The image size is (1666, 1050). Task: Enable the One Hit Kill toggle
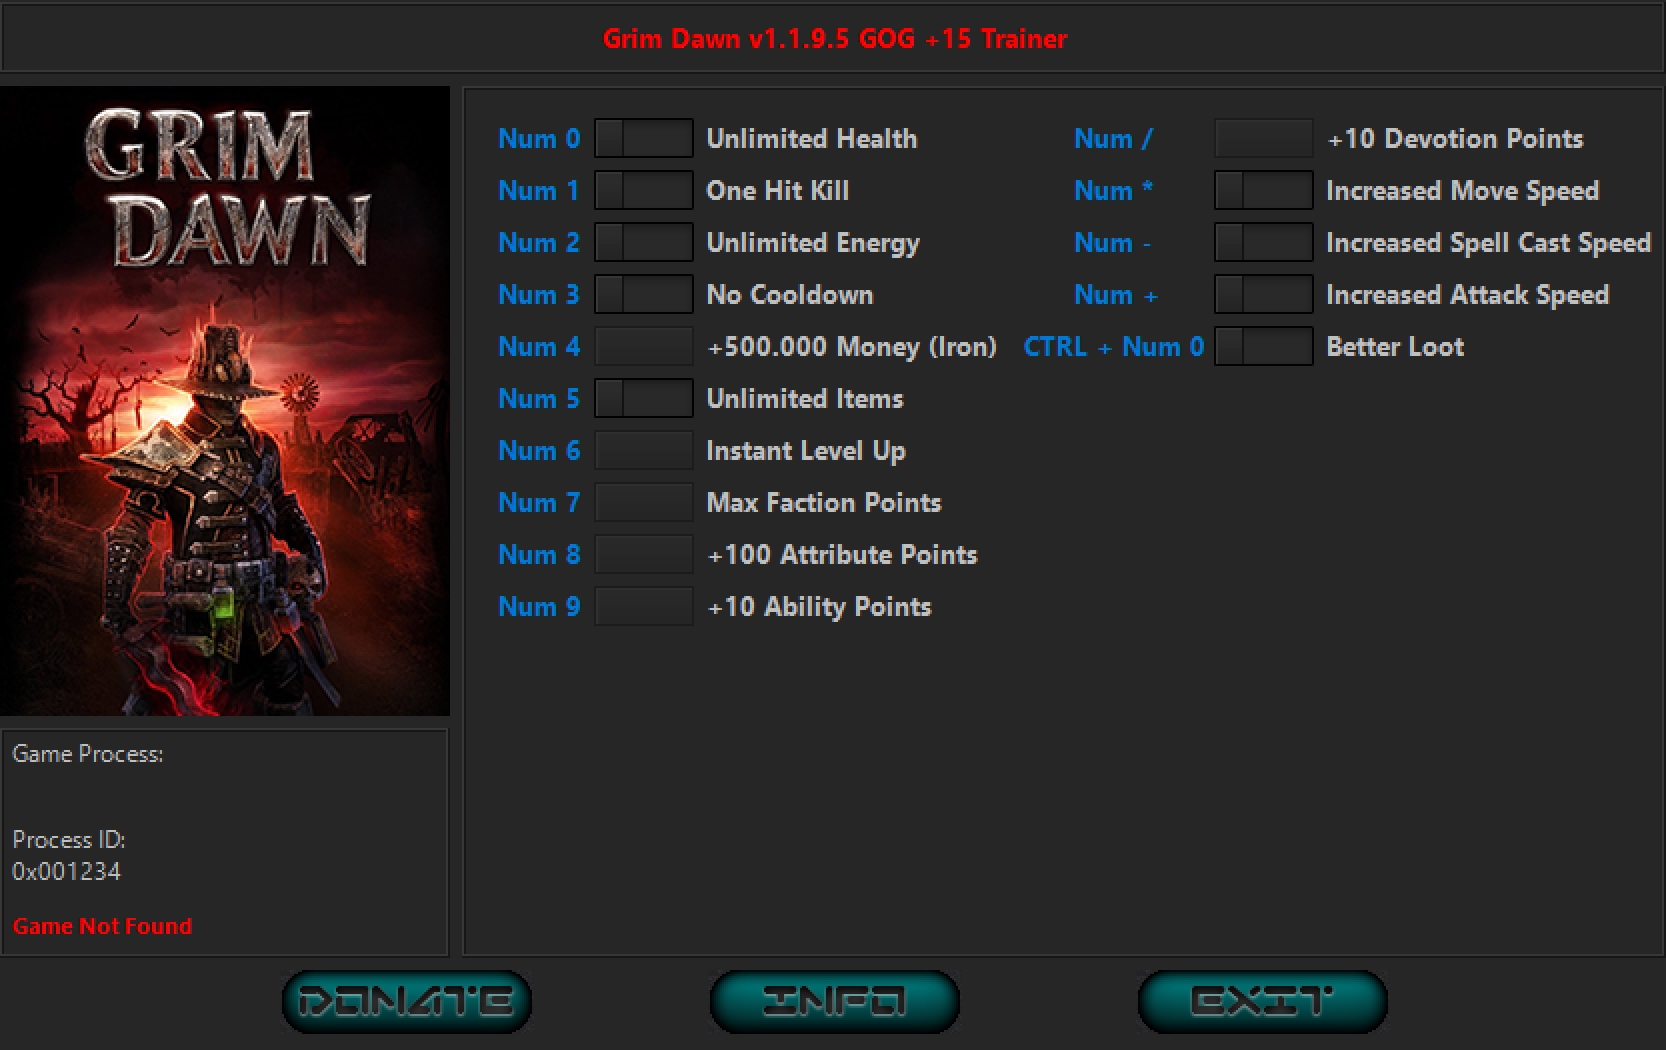tap(644, 190)
